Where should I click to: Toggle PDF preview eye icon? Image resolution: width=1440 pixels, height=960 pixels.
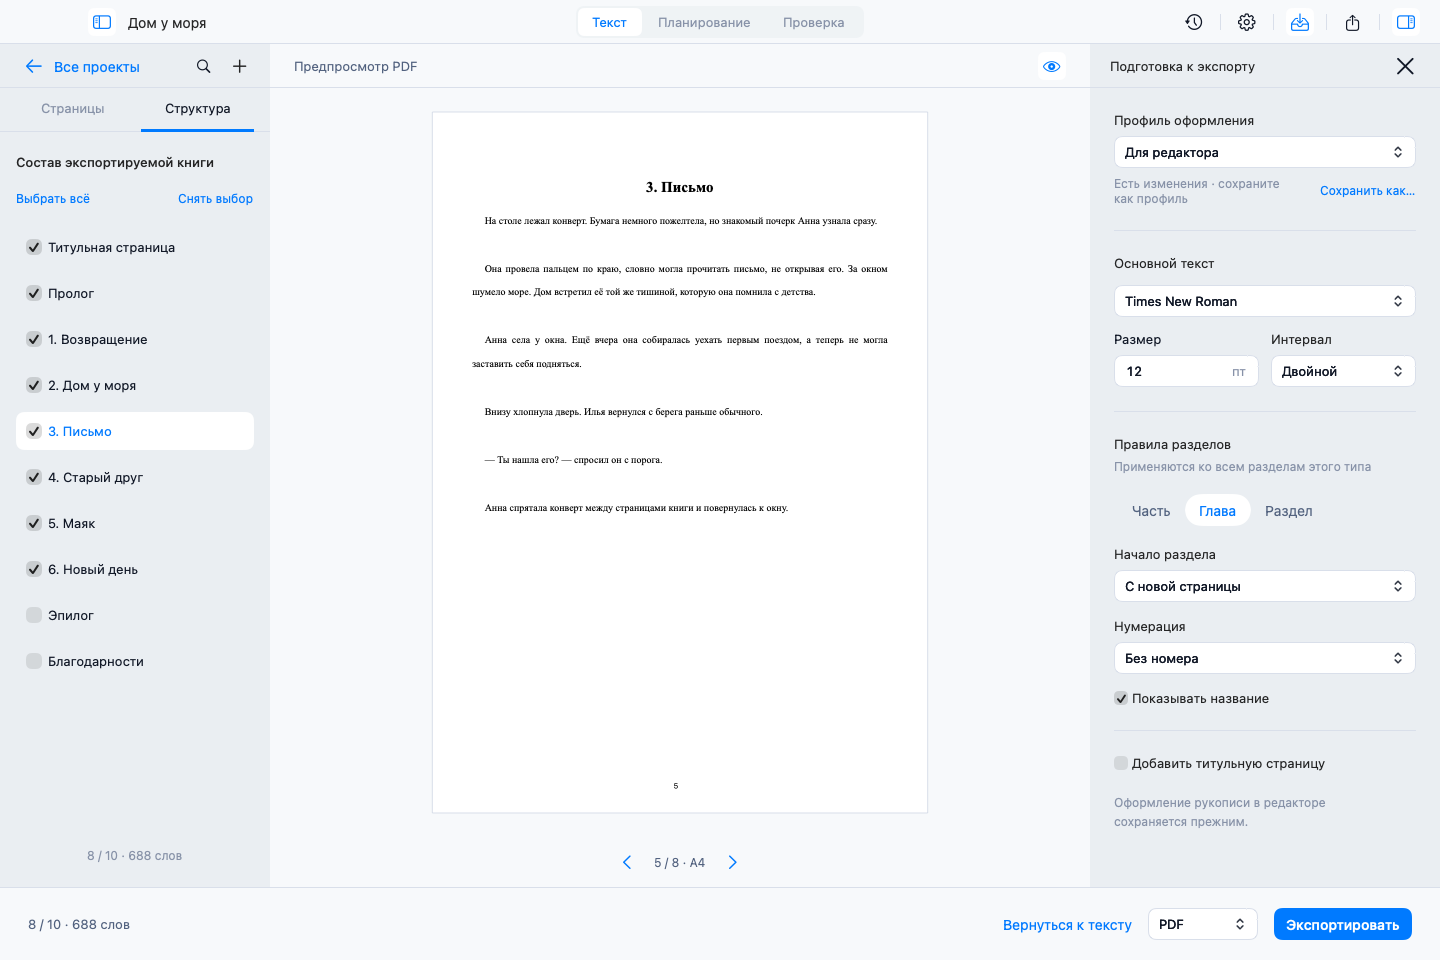pos(1052,66)
